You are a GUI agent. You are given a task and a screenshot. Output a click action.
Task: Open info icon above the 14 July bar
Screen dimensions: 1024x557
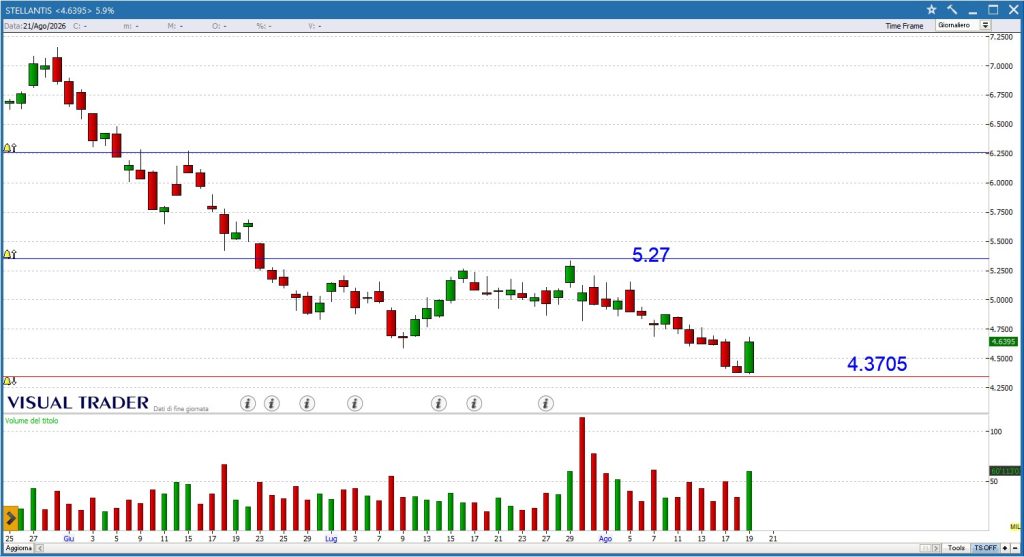tap(439, 404)
